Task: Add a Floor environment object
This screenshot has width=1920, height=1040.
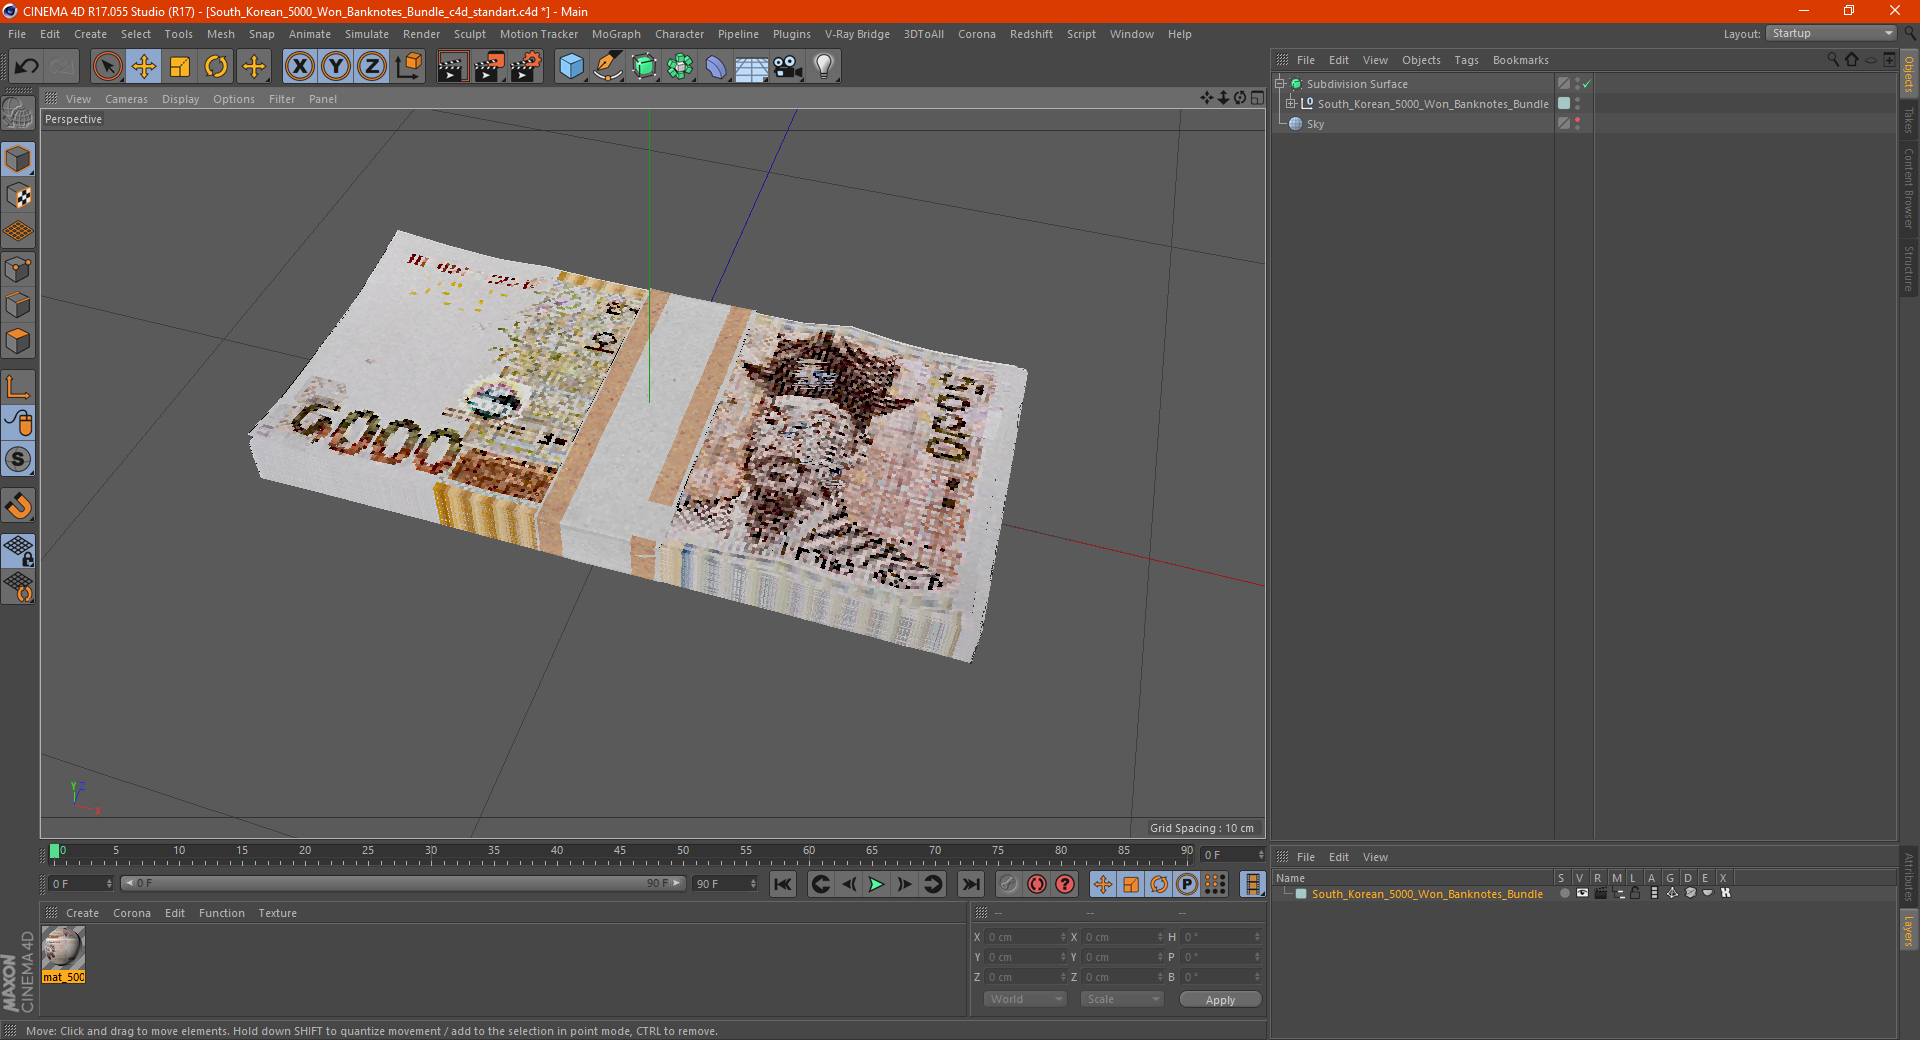Action: coord(752,67)
